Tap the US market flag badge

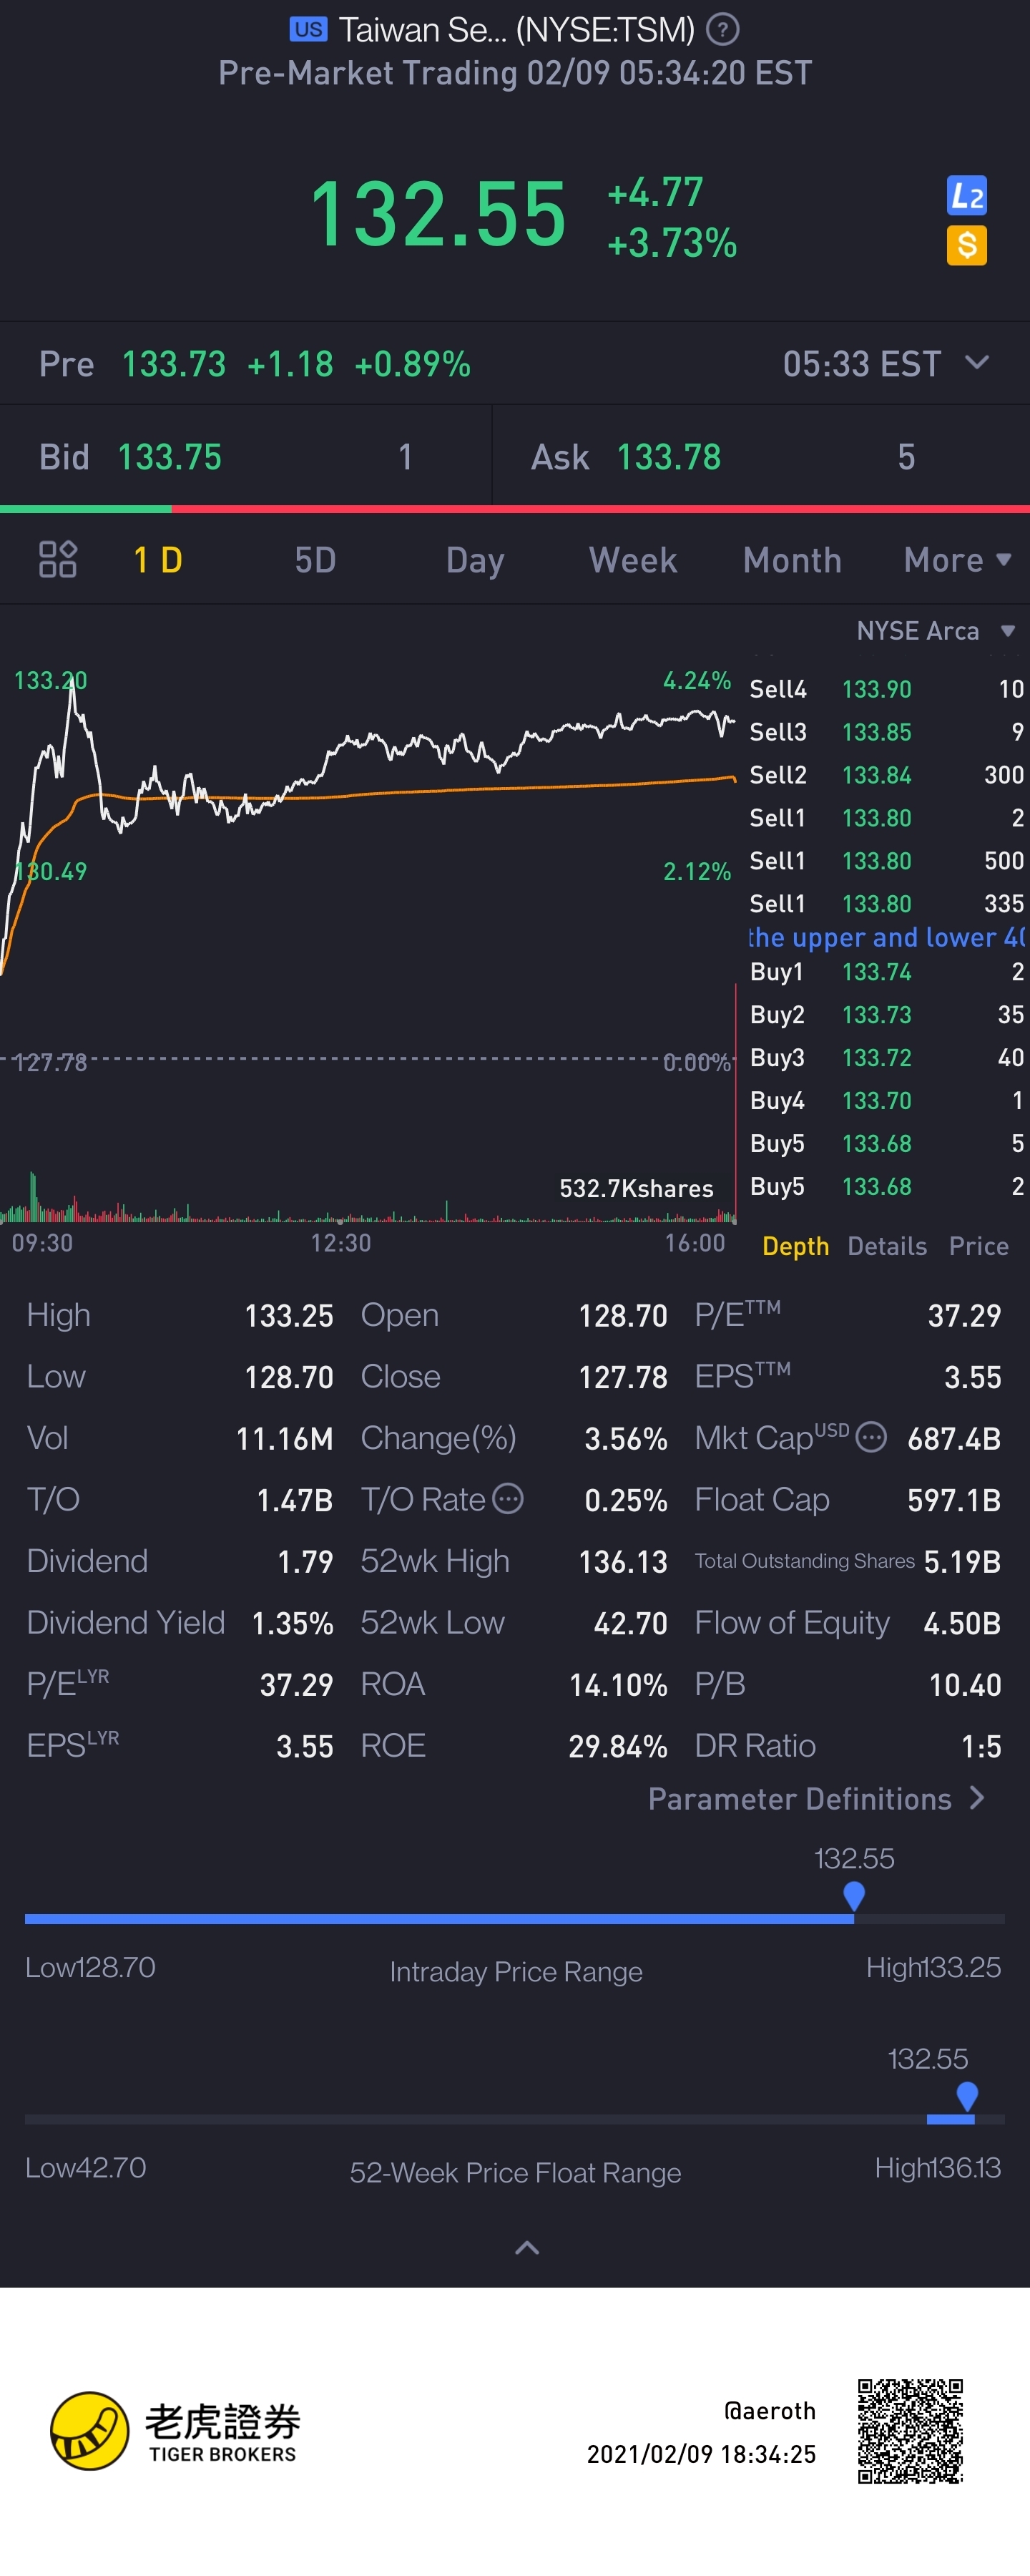click(308, 29)
